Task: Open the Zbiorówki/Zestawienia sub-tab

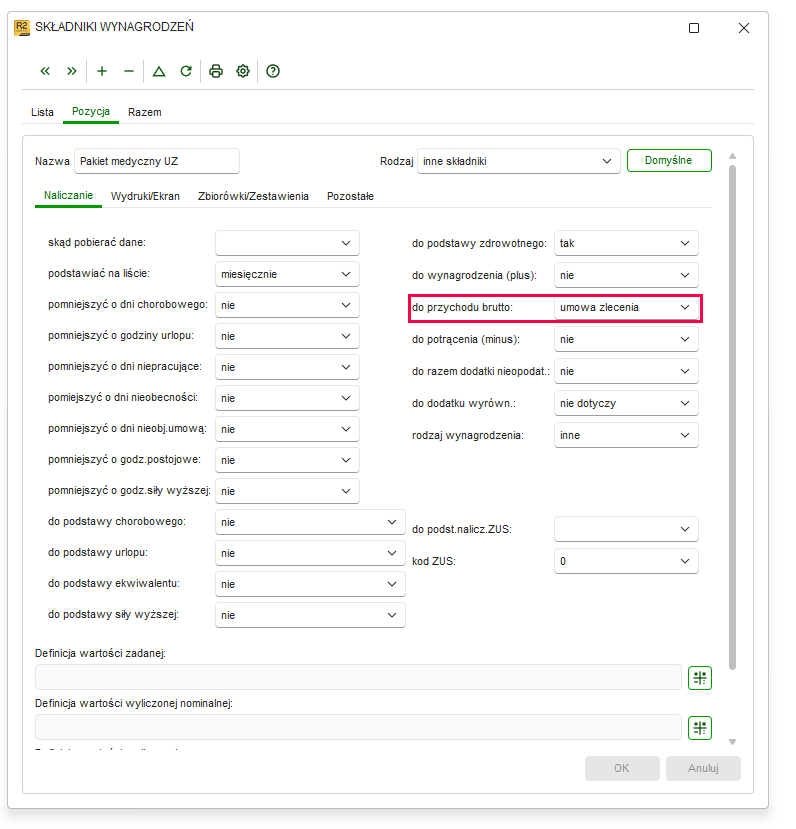Action: pos(253,196)
